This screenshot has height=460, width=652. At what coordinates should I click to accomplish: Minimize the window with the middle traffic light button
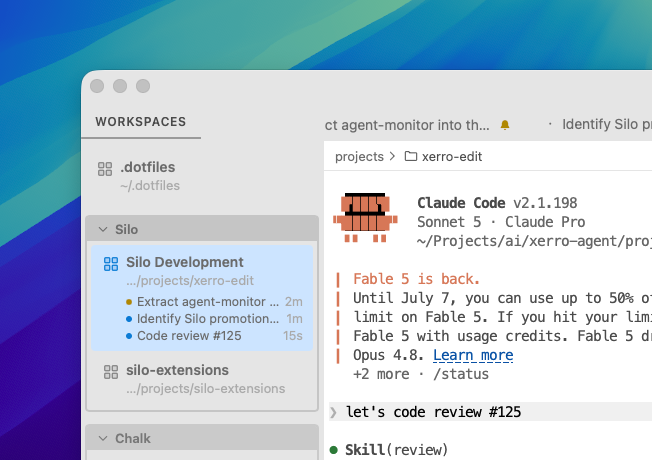pyautogui.click(x=120, y=86)
